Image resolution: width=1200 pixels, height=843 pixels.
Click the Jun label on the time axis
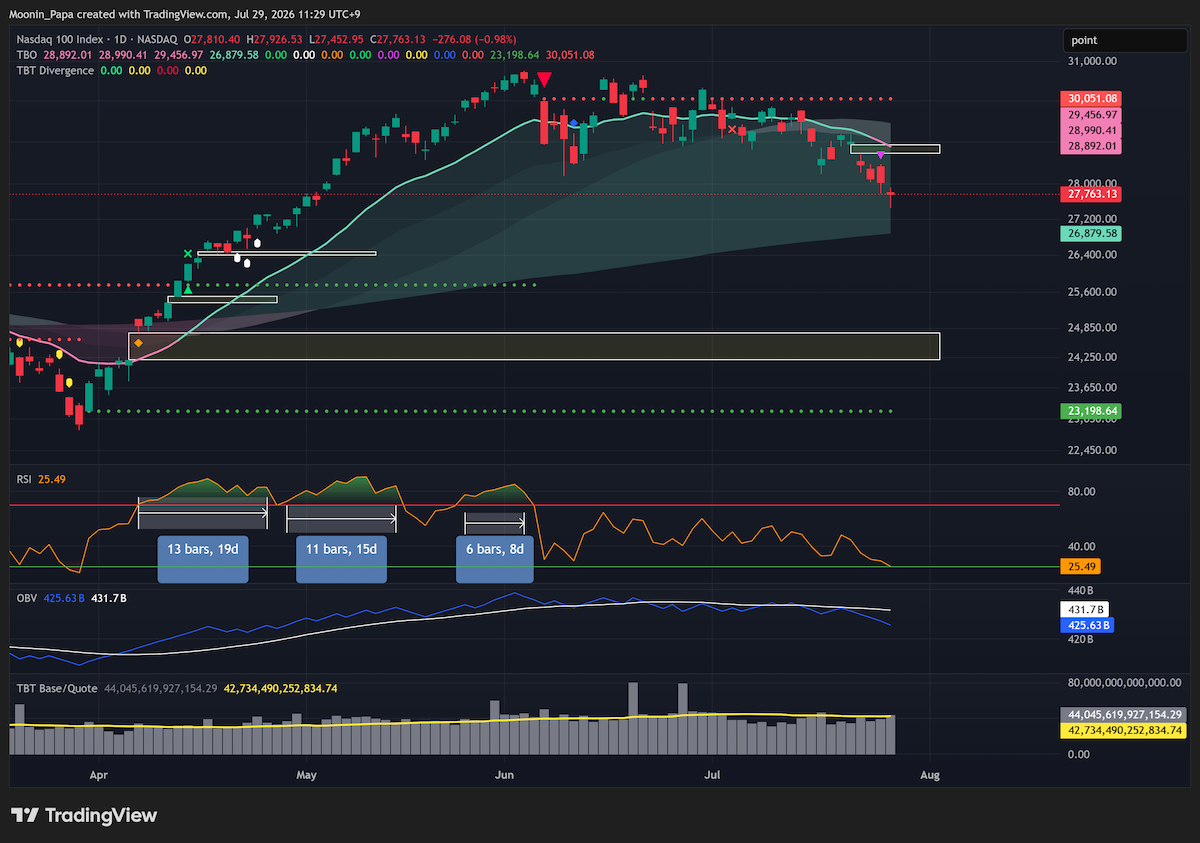click(x=504, y=774)
